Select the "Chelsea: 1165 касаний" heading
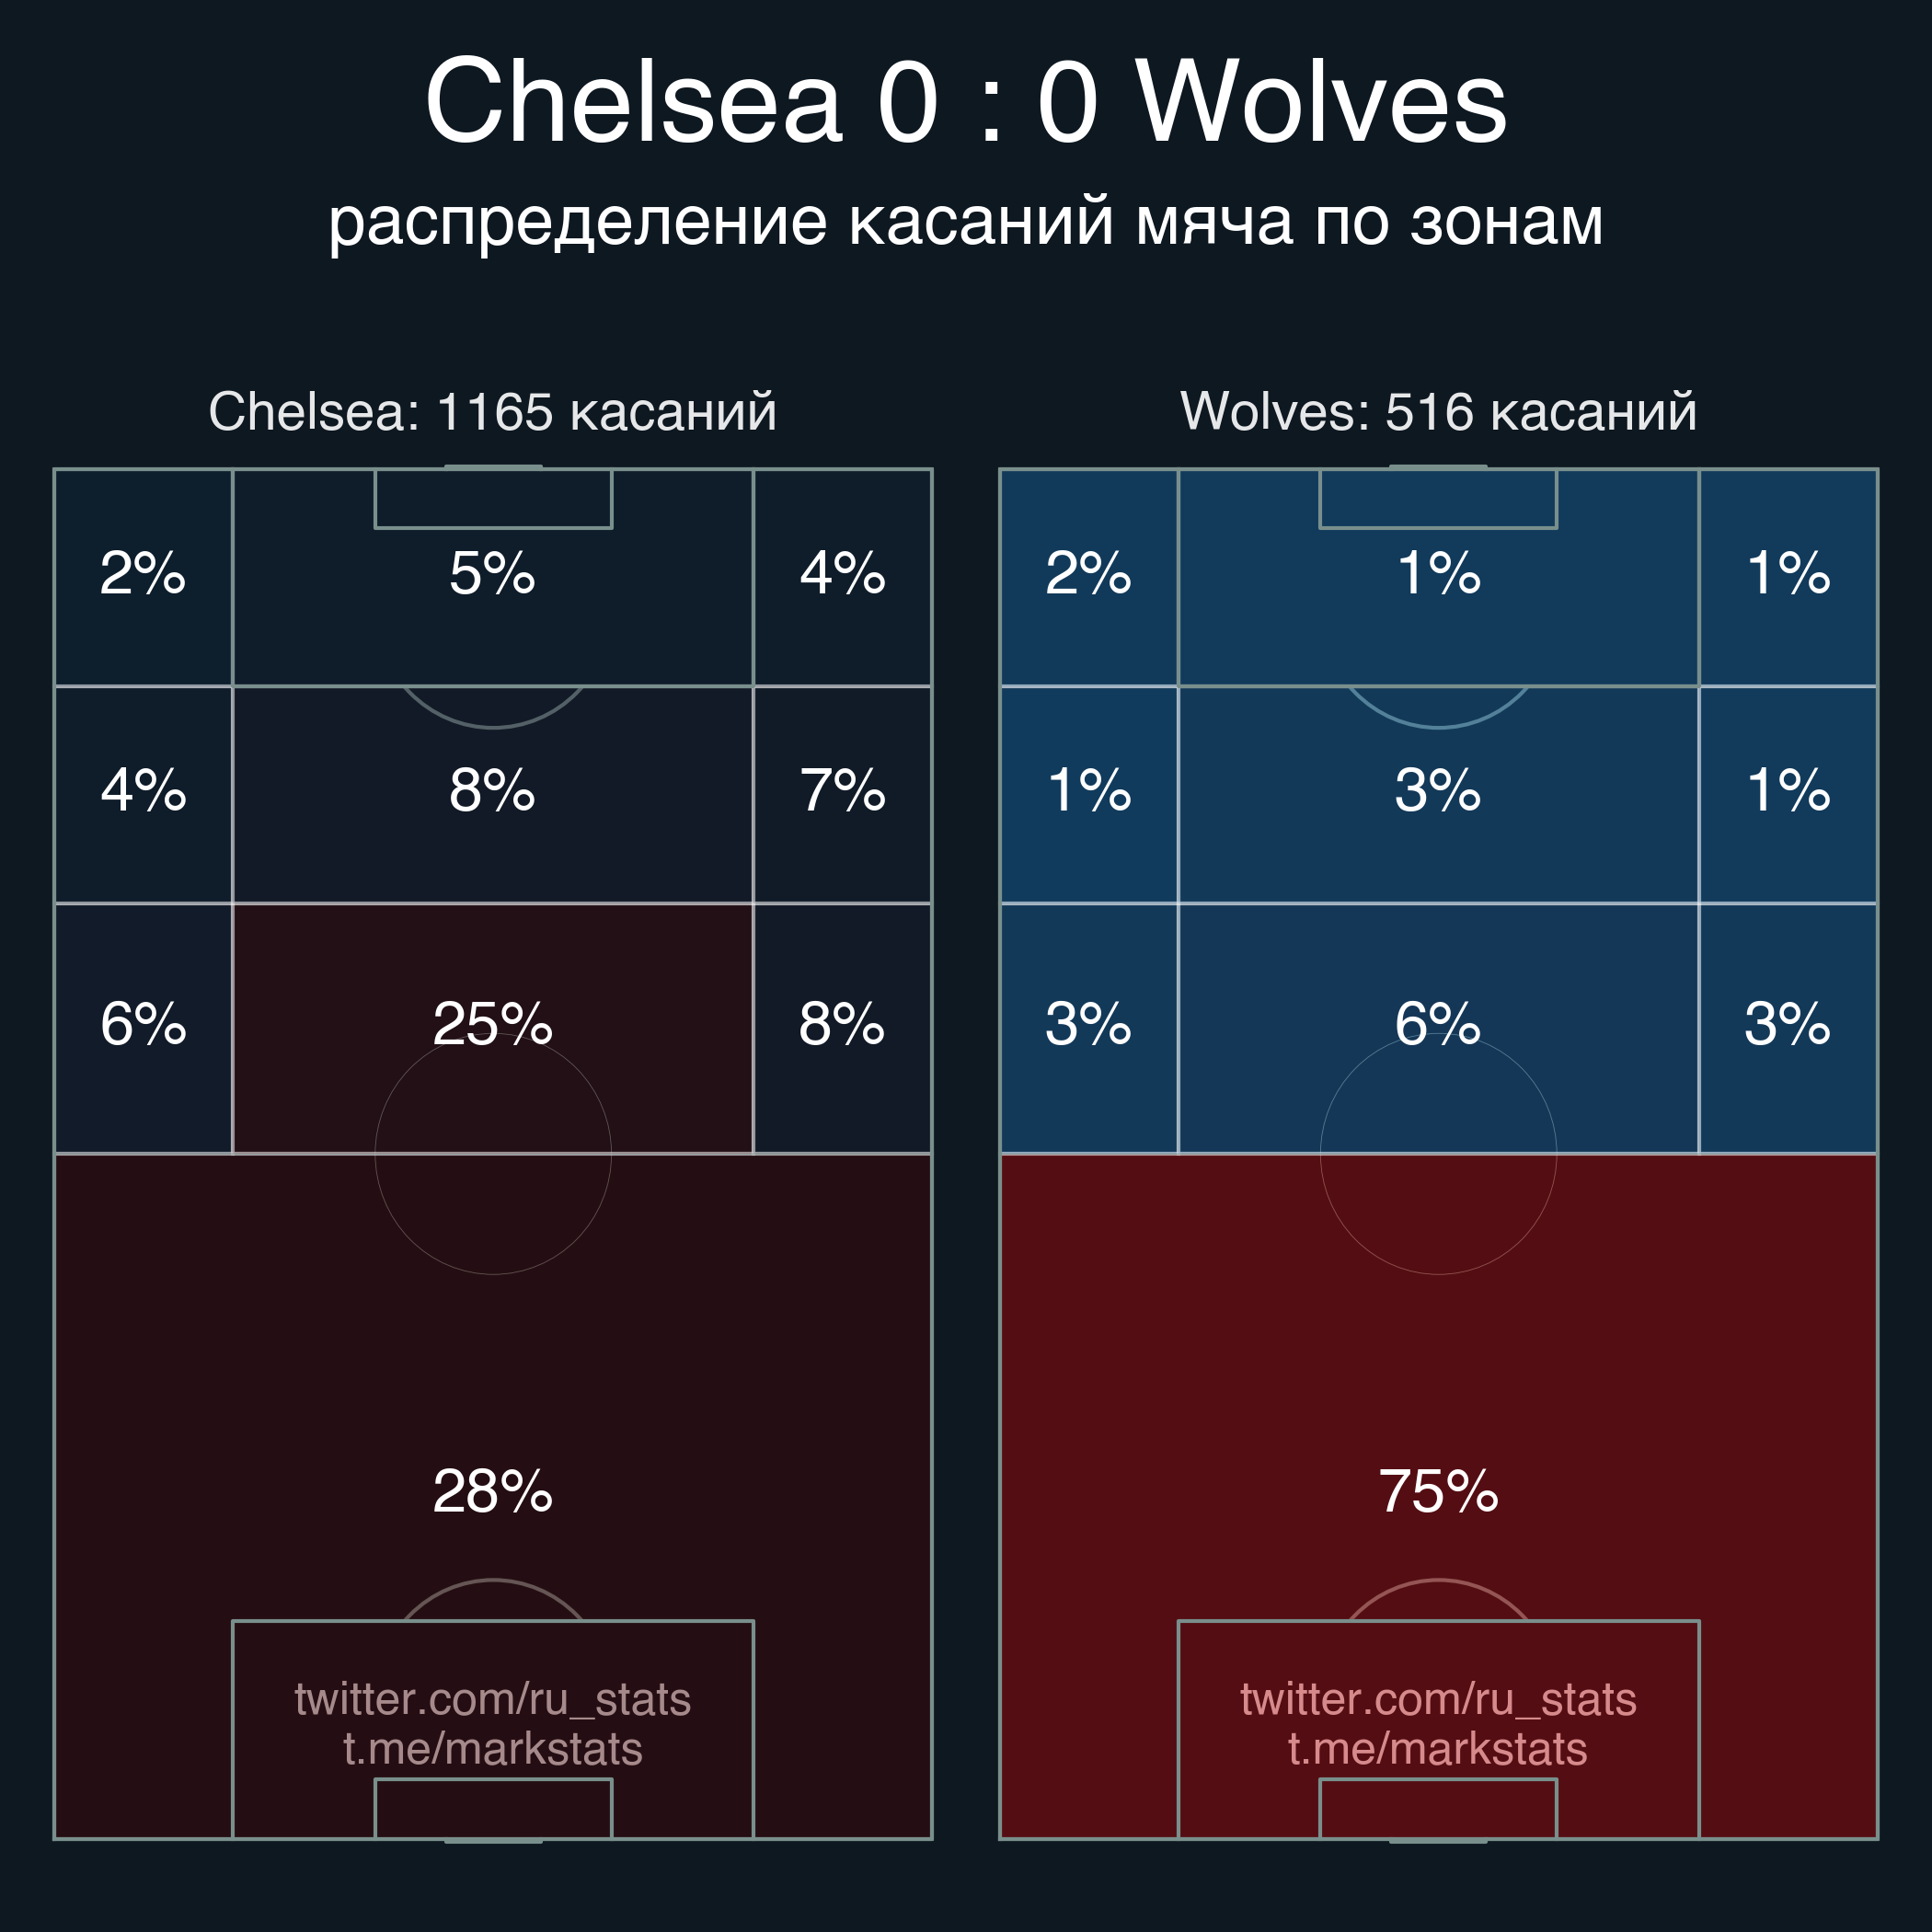This screenshot has width=1932, height=1932. click(x=492, y=411)
